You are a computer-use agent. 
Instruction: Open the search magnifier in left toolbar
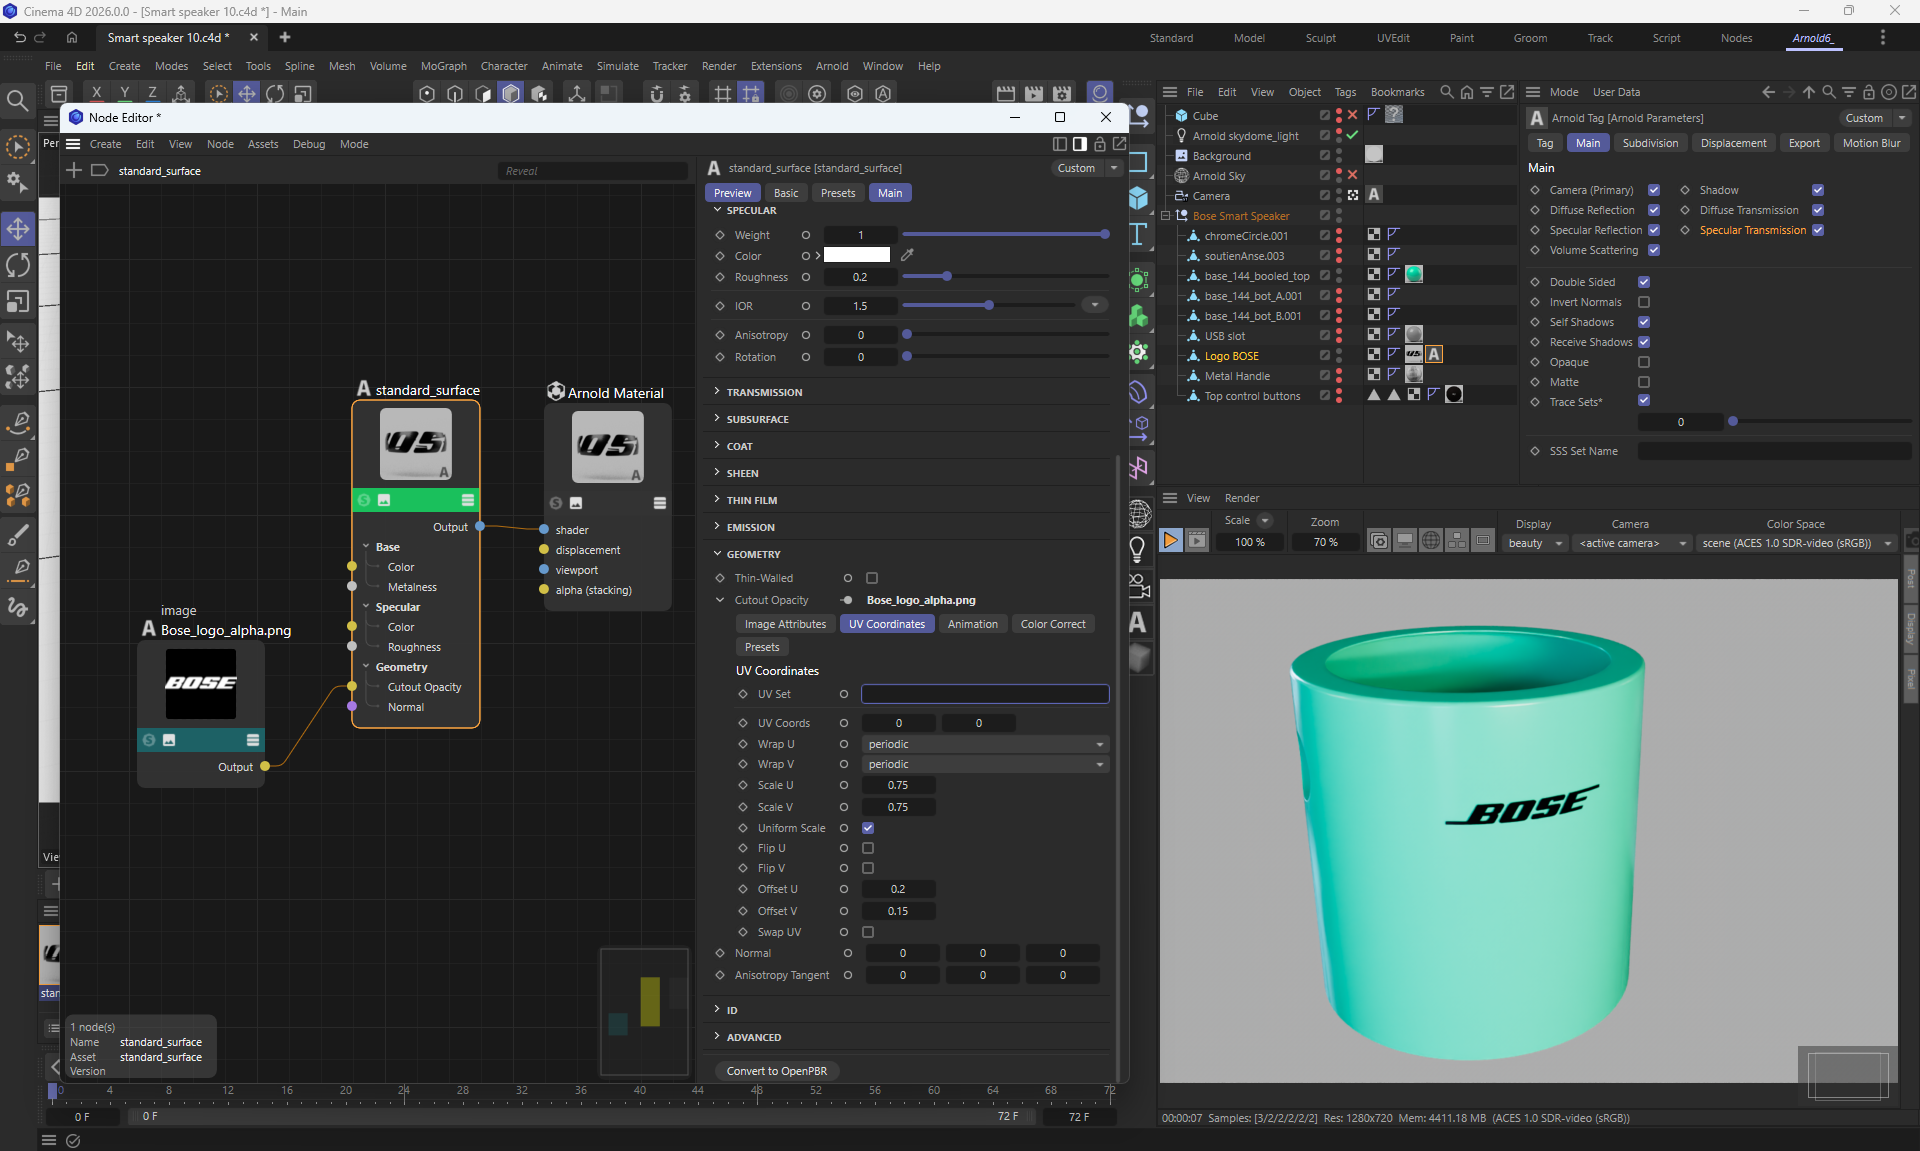(17, 100)
